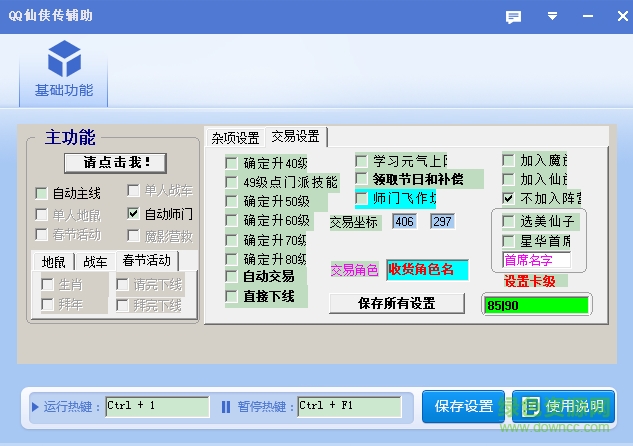
Task: Click the 运行热键 Ctrl + 1 field
Action: pyautogui.click(x=157, y=406)
